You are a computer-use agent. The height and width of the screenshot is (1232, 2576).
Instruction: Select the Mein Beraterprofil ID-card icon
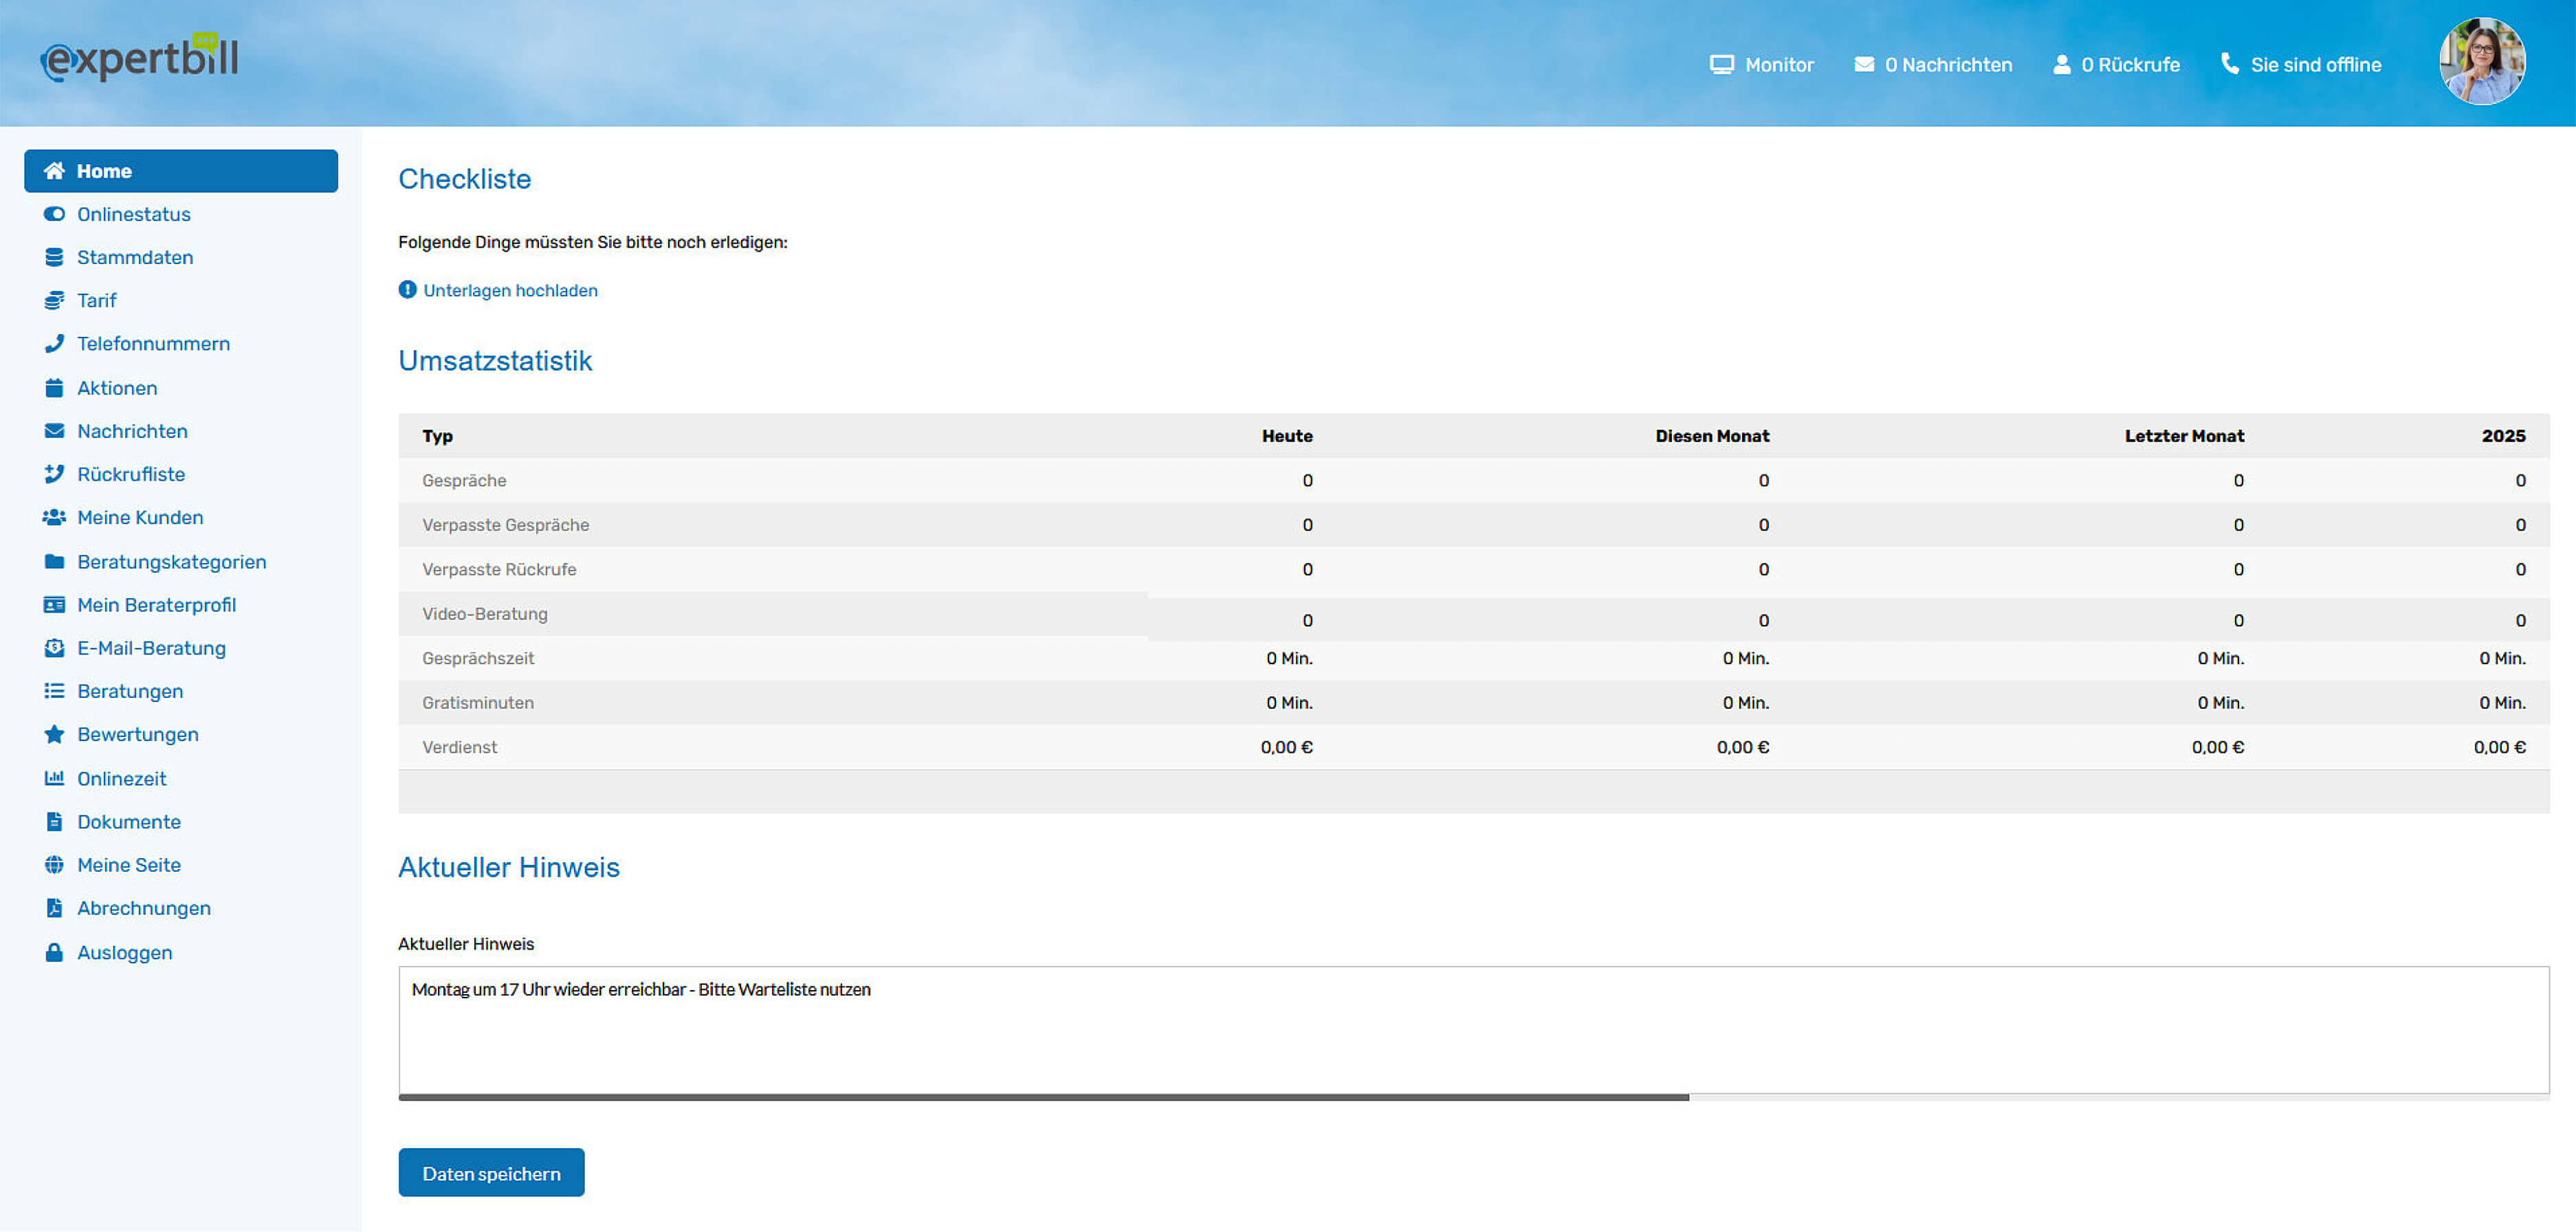coord(55,604)
